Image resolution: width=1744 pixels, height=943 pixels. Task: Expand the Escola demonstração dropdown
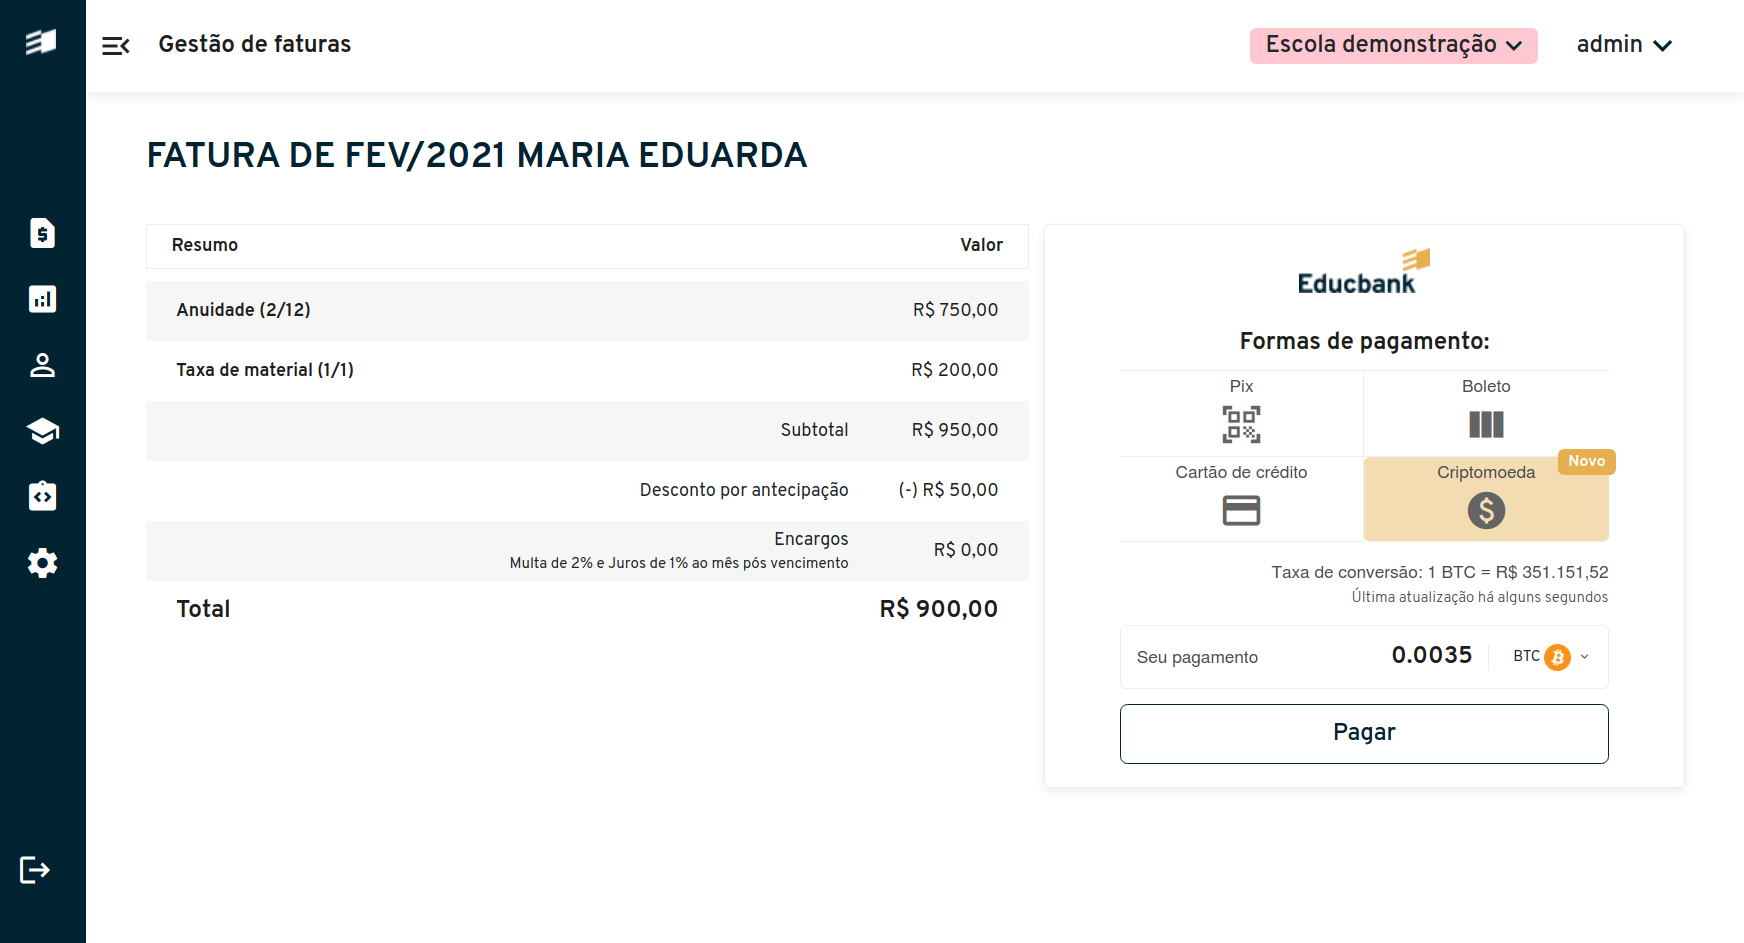click(1393, 45)
